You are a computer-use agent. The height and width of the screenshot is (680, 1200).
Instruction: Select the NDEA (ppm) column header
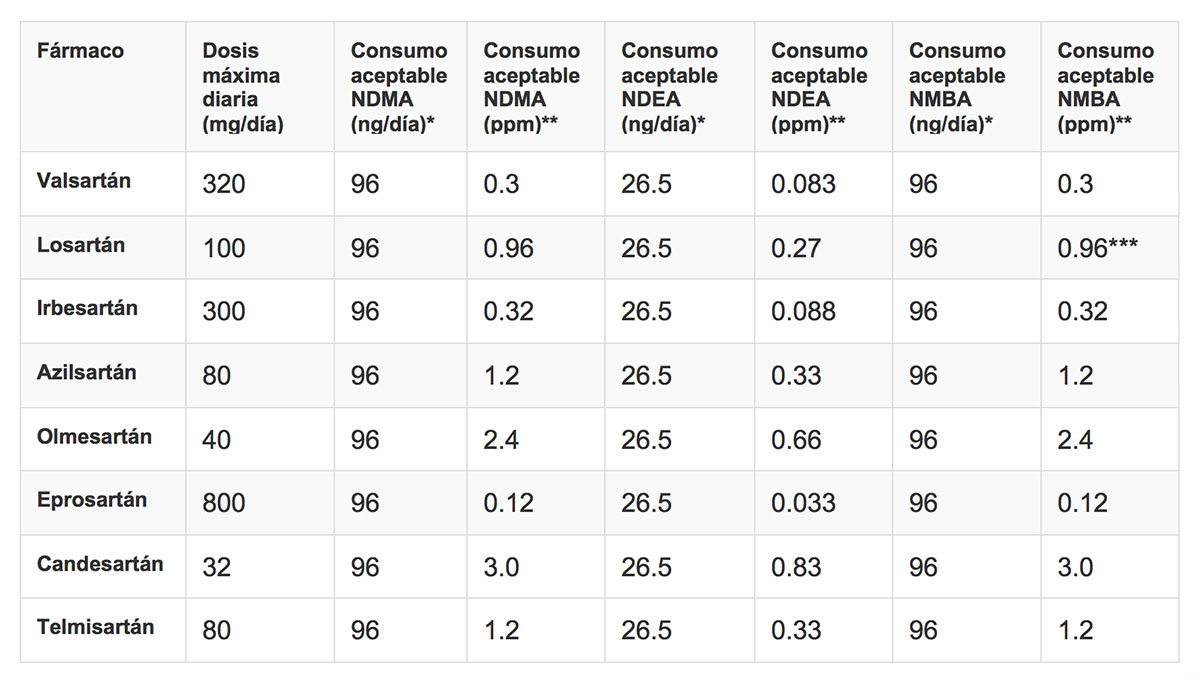820,88
